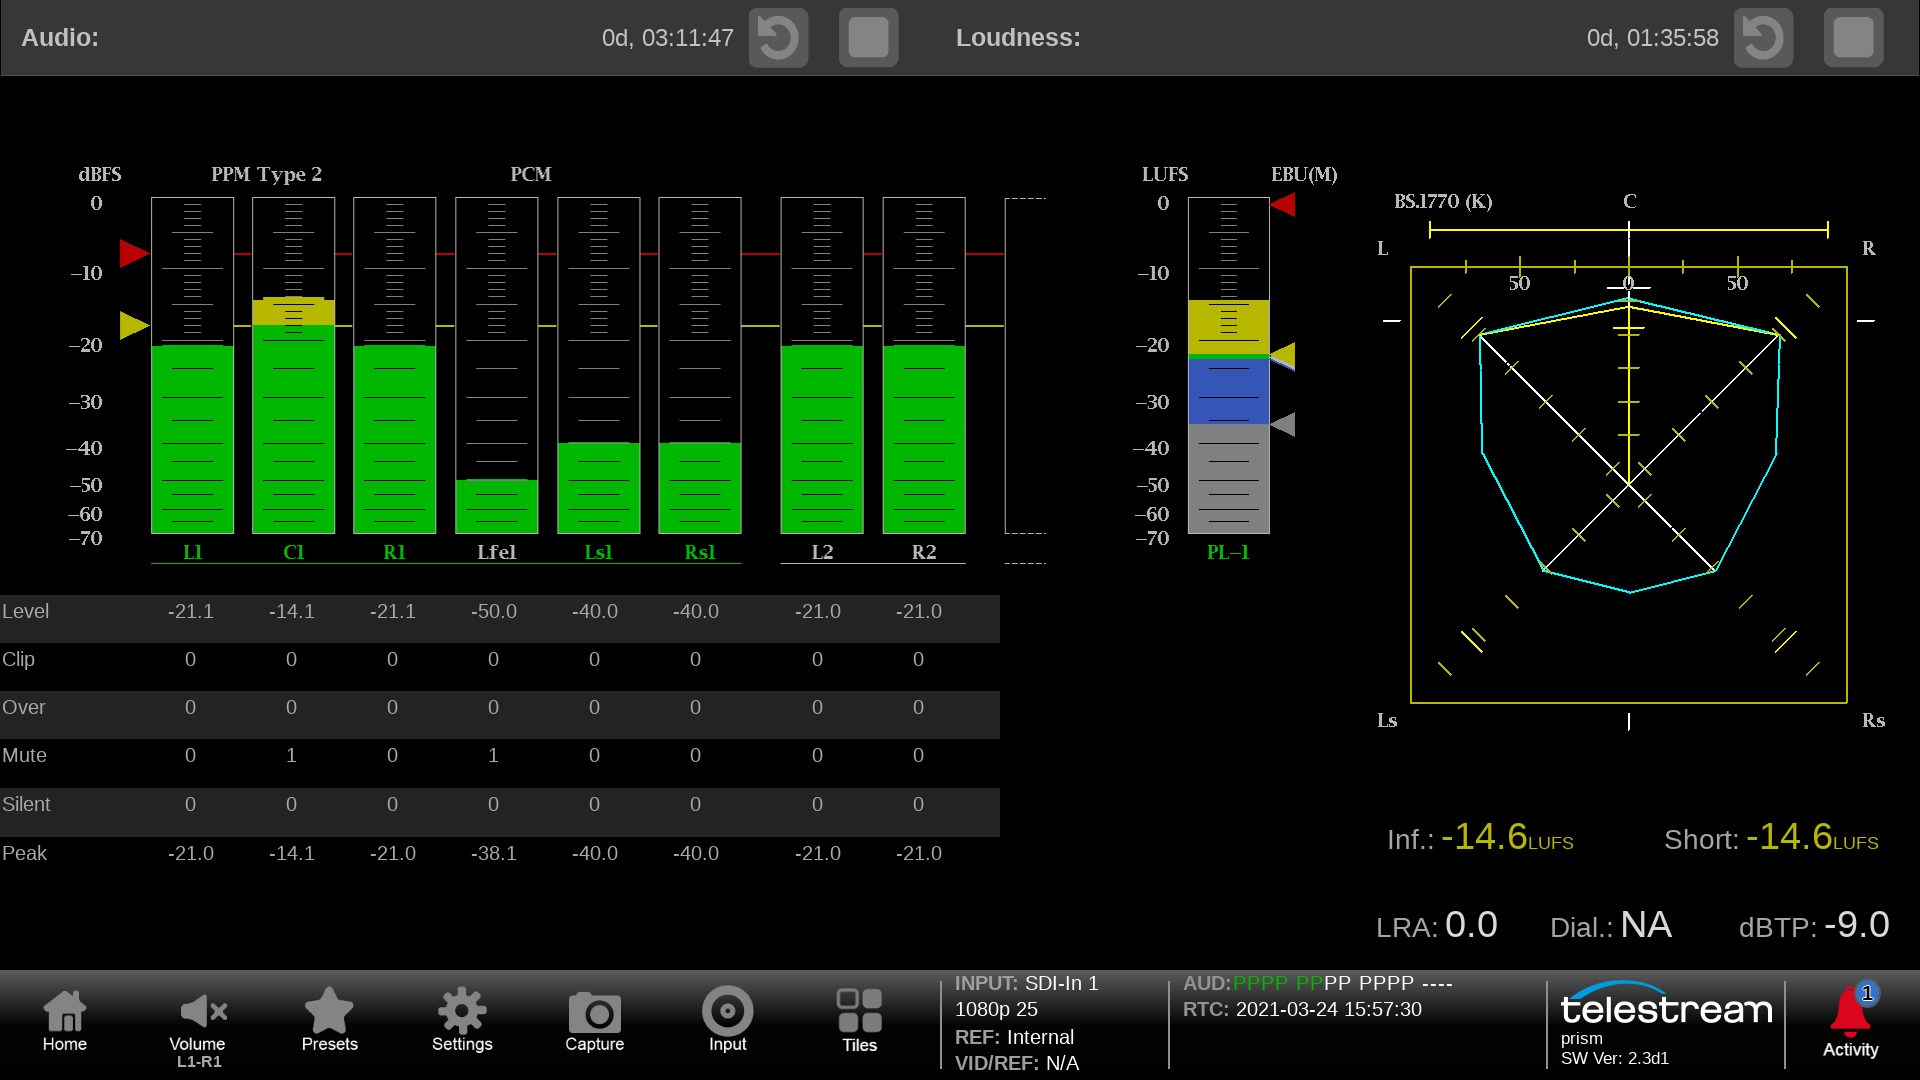
Task: Open the Input selector
Action: click(x=728, y=1021)
